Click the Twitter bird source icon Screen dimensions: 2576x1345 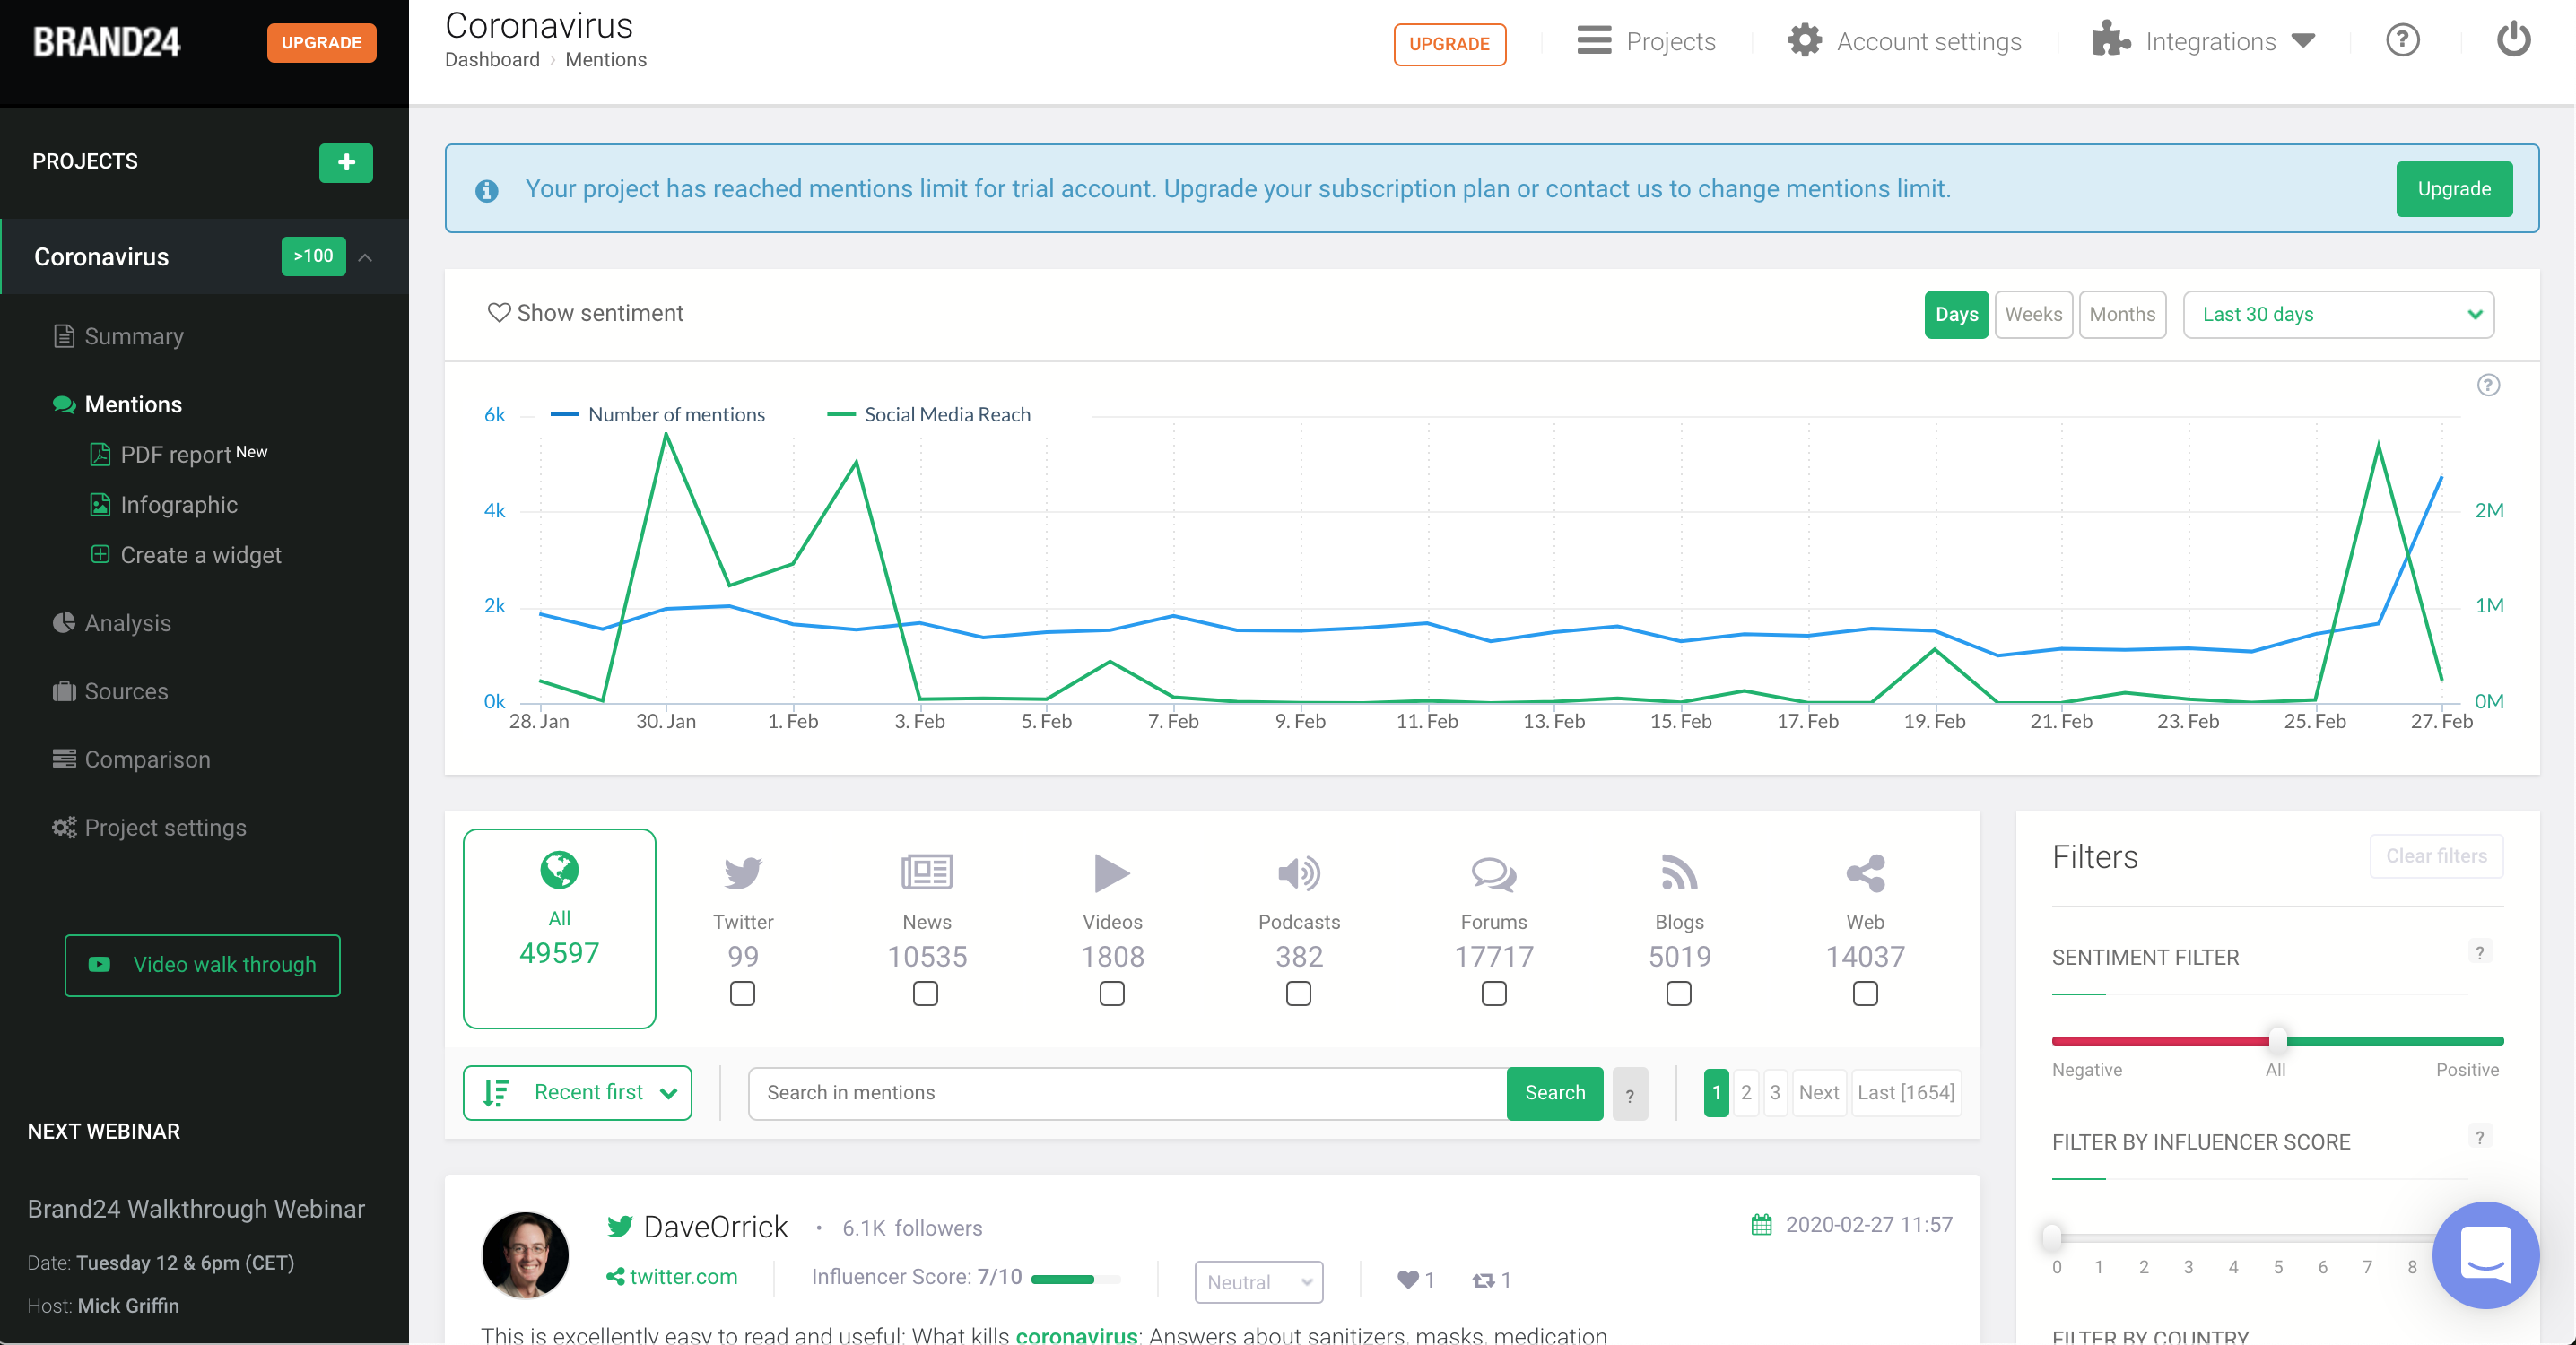(743, 873)
